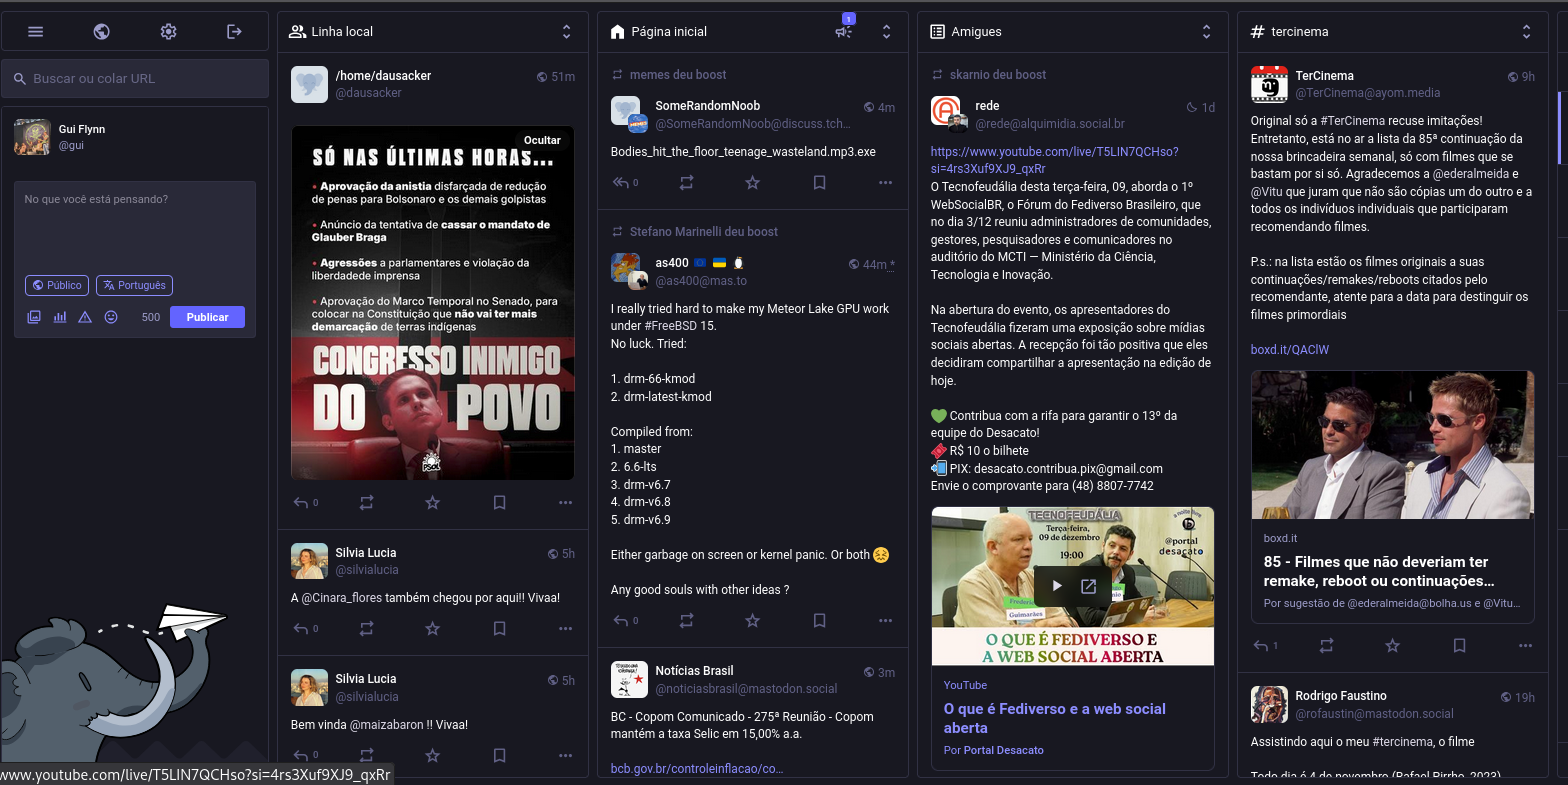
Task: Boost Silvia Lucia's Cinara_flores post
Action: tap(366, 628)
